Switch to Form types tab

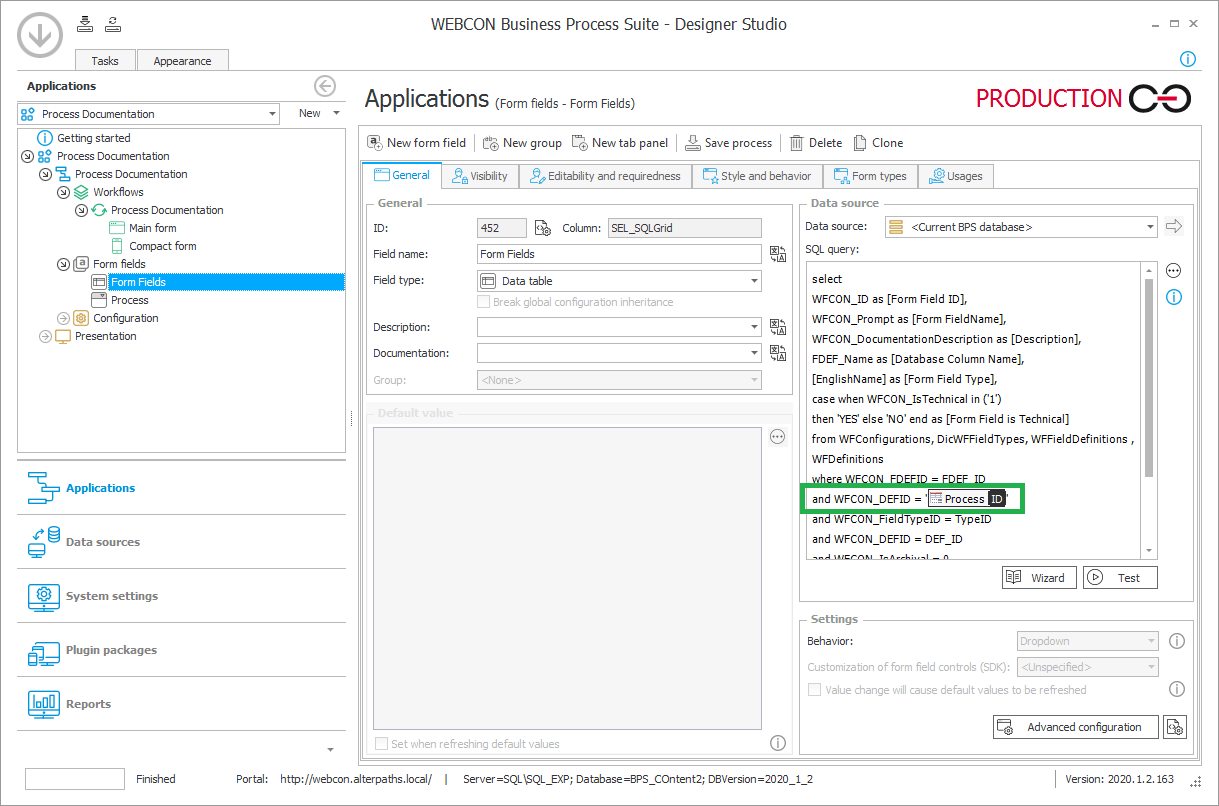coord(870,176)
